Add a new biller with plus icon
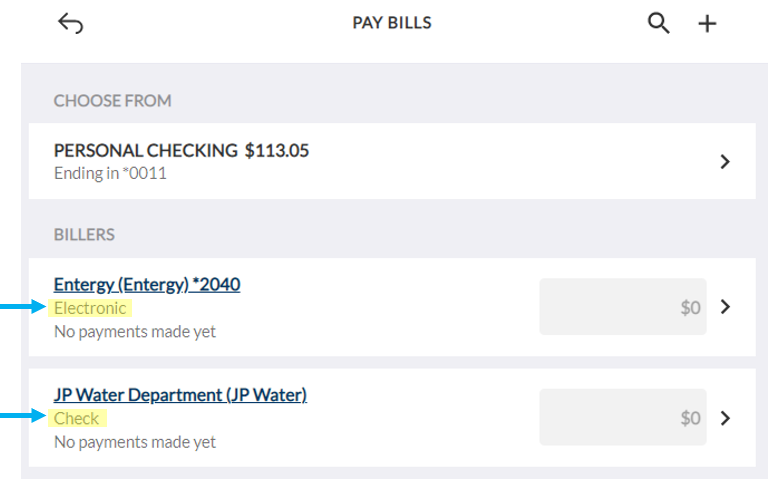 tap(707, 23)
